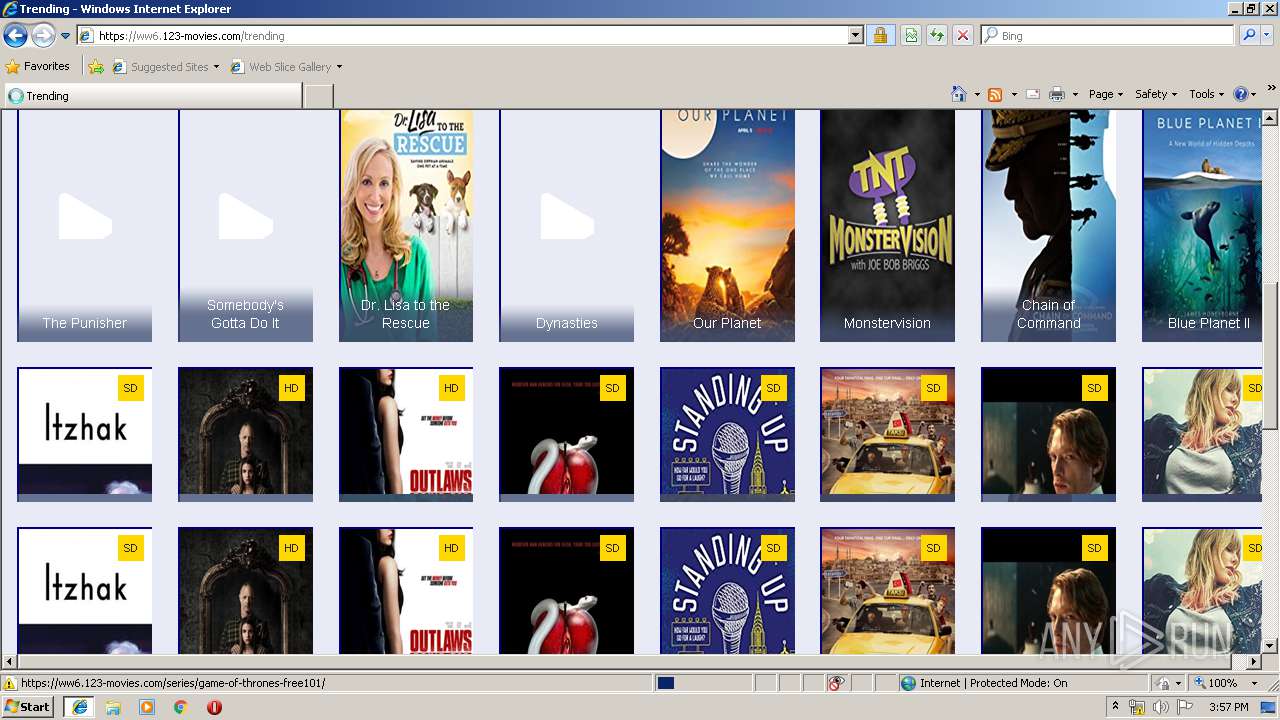Click the horizontal scrollbar left arrow
The width and height of the screenshot is (1280, 720).
(x=9, y=662)
